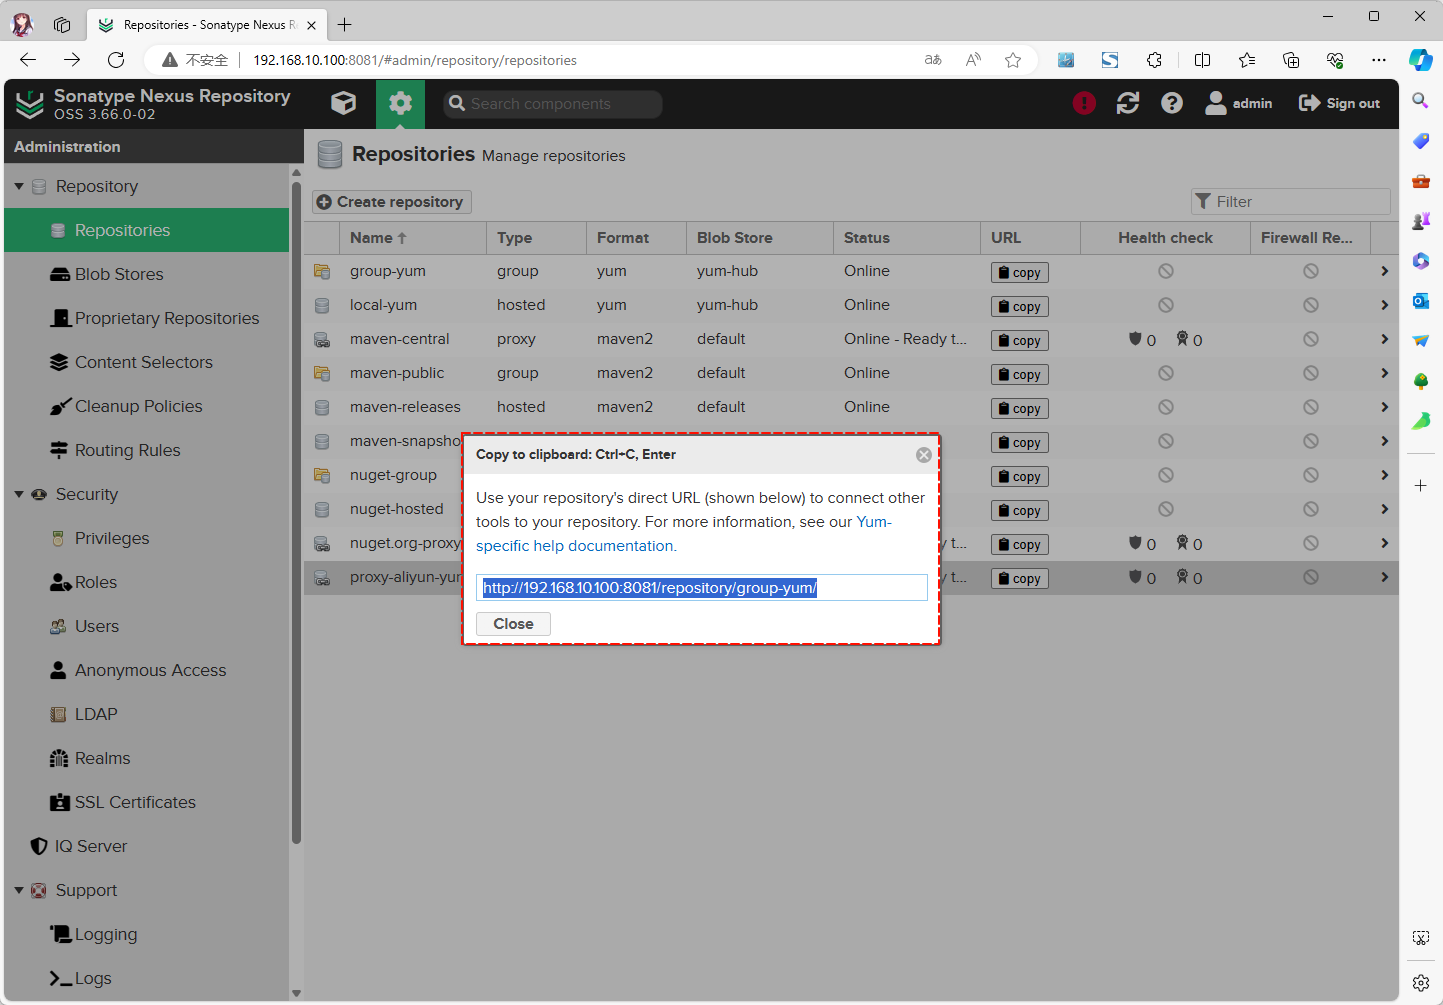Click the Create repository button
Viewport: 1443px width, 1005px height.
tap(391, 202)
